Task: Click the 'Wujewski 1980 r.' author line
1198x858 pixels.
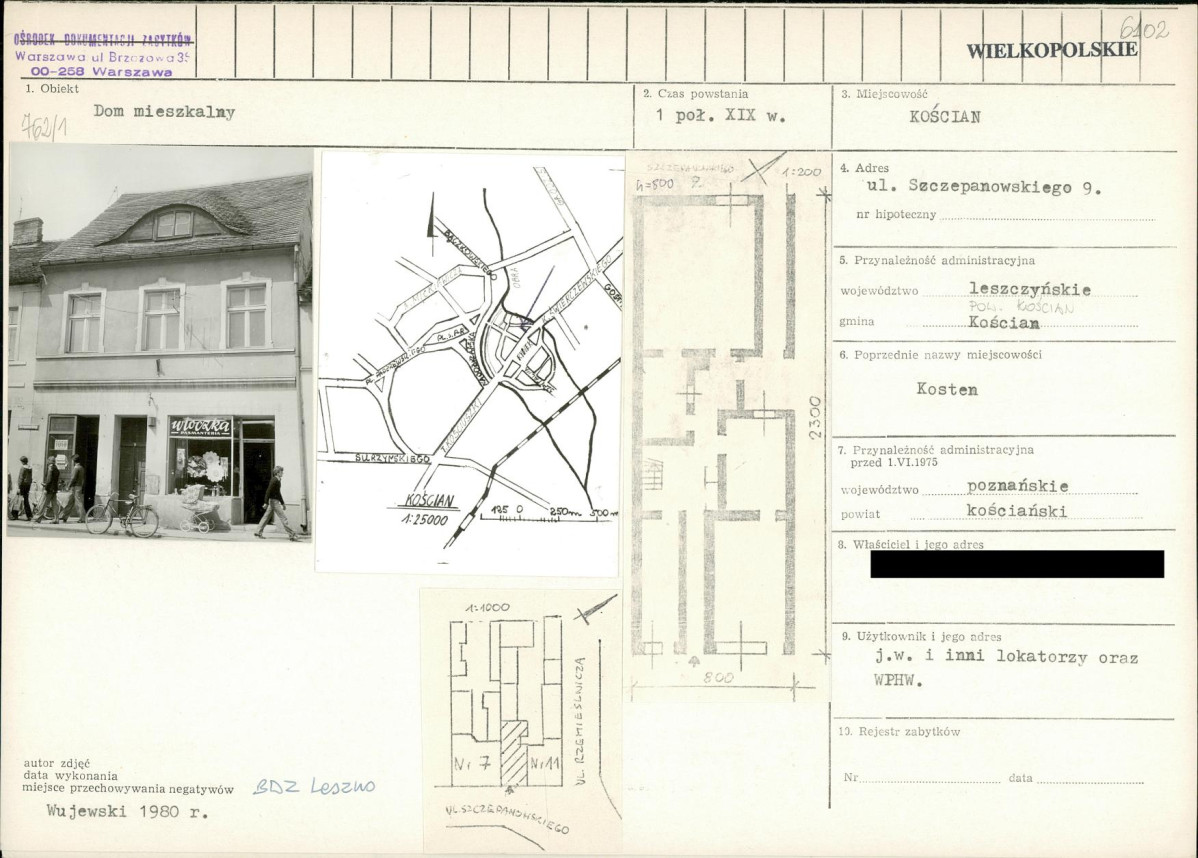Action: [127, 811]
